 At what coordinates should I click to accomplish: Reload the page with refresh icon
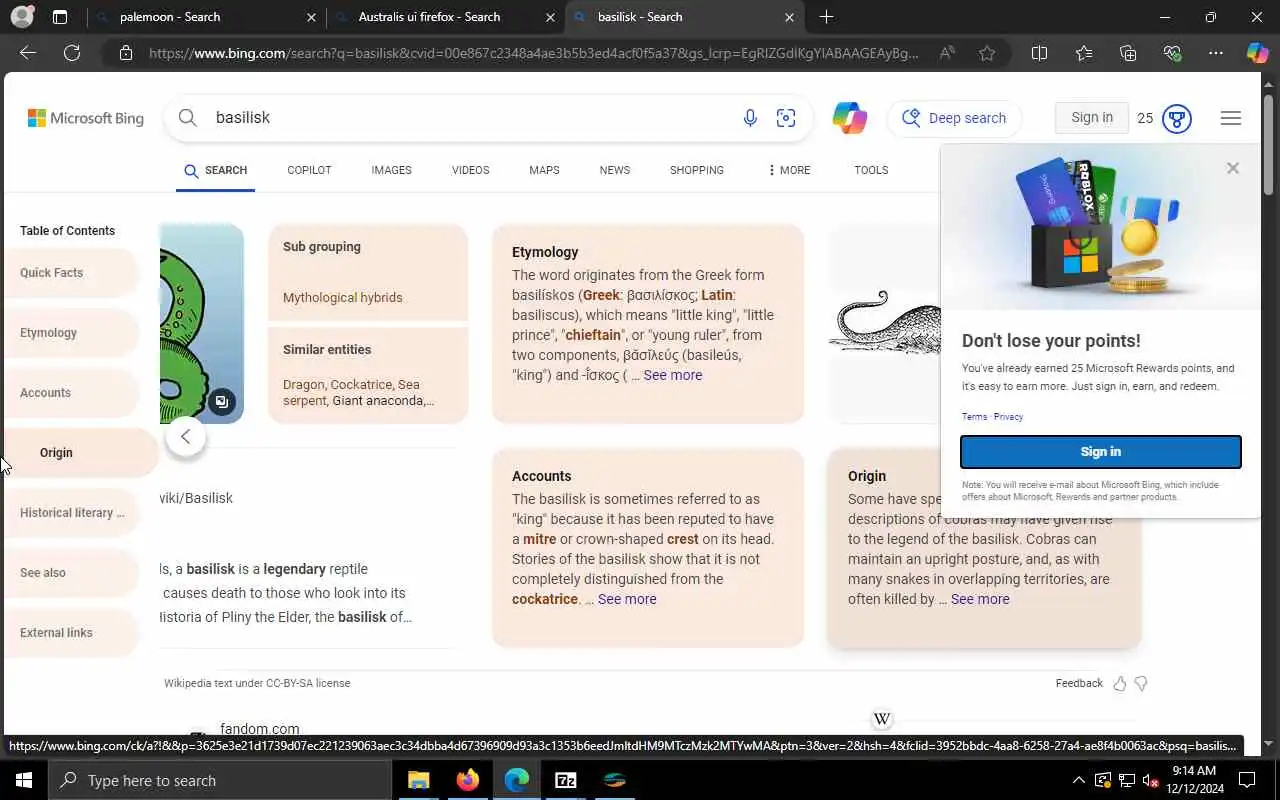(x=72, y=53)
